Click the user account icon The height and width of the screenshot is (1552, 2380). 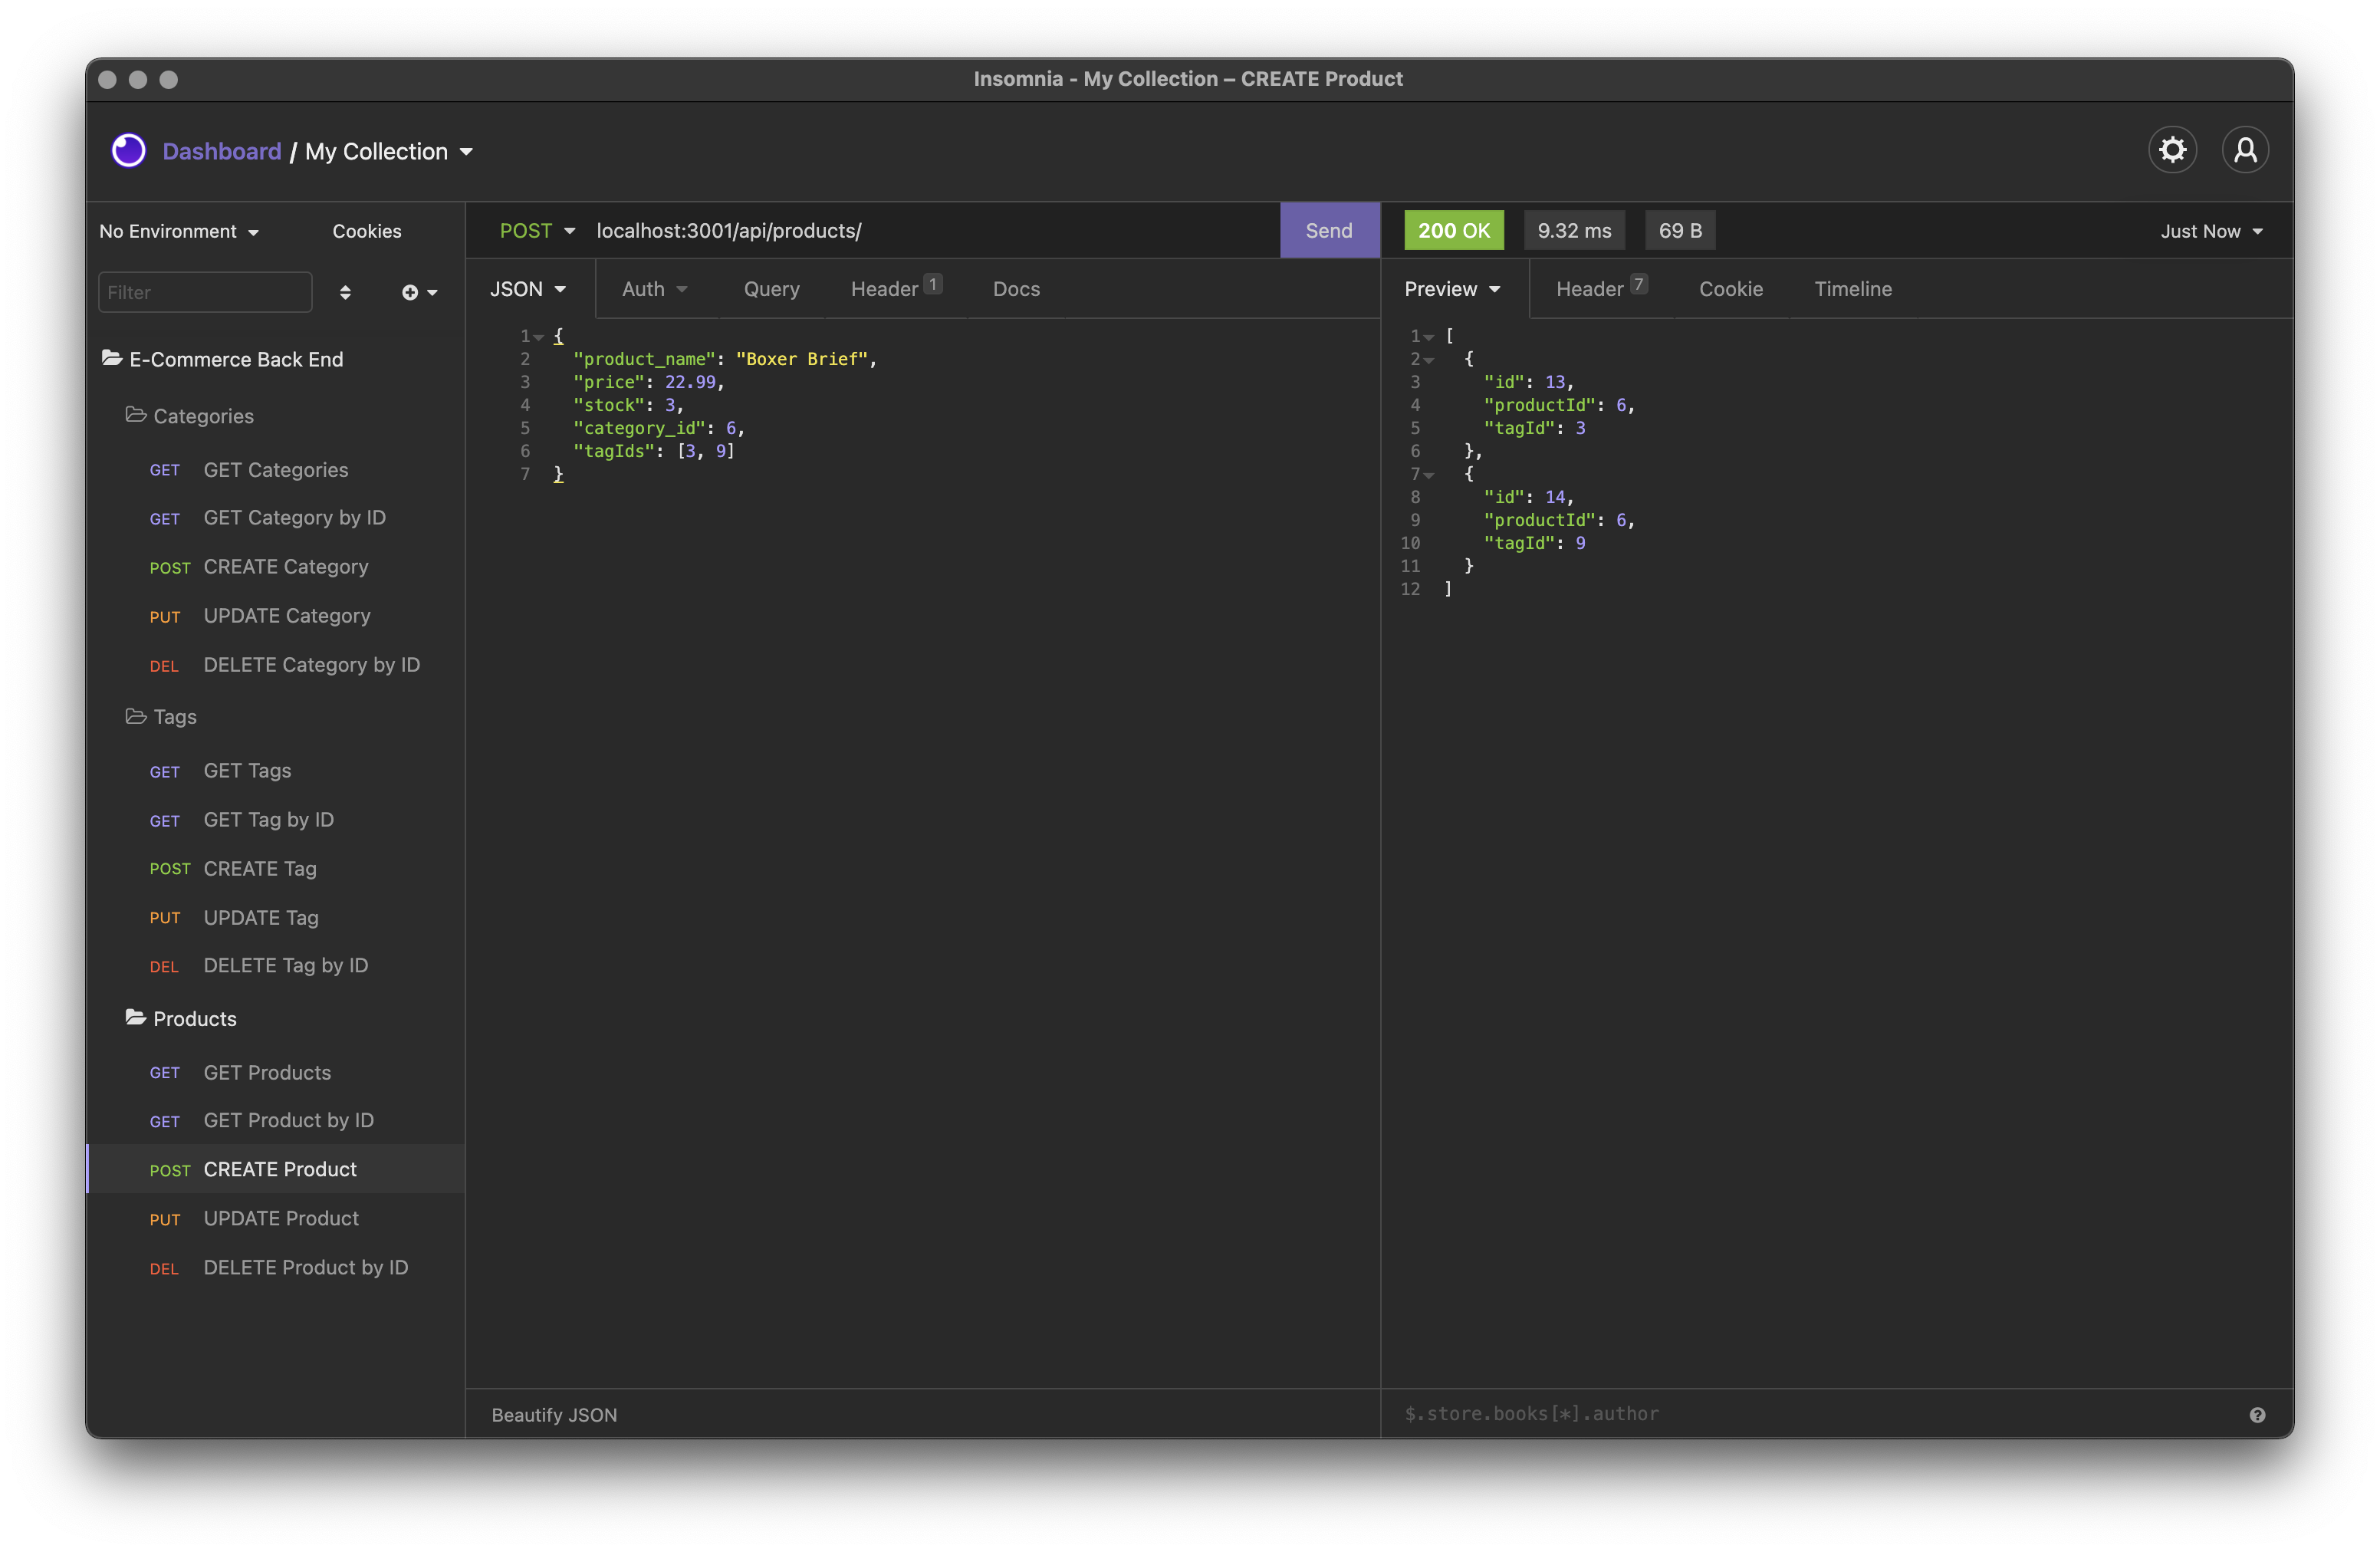coord(2245,150)
